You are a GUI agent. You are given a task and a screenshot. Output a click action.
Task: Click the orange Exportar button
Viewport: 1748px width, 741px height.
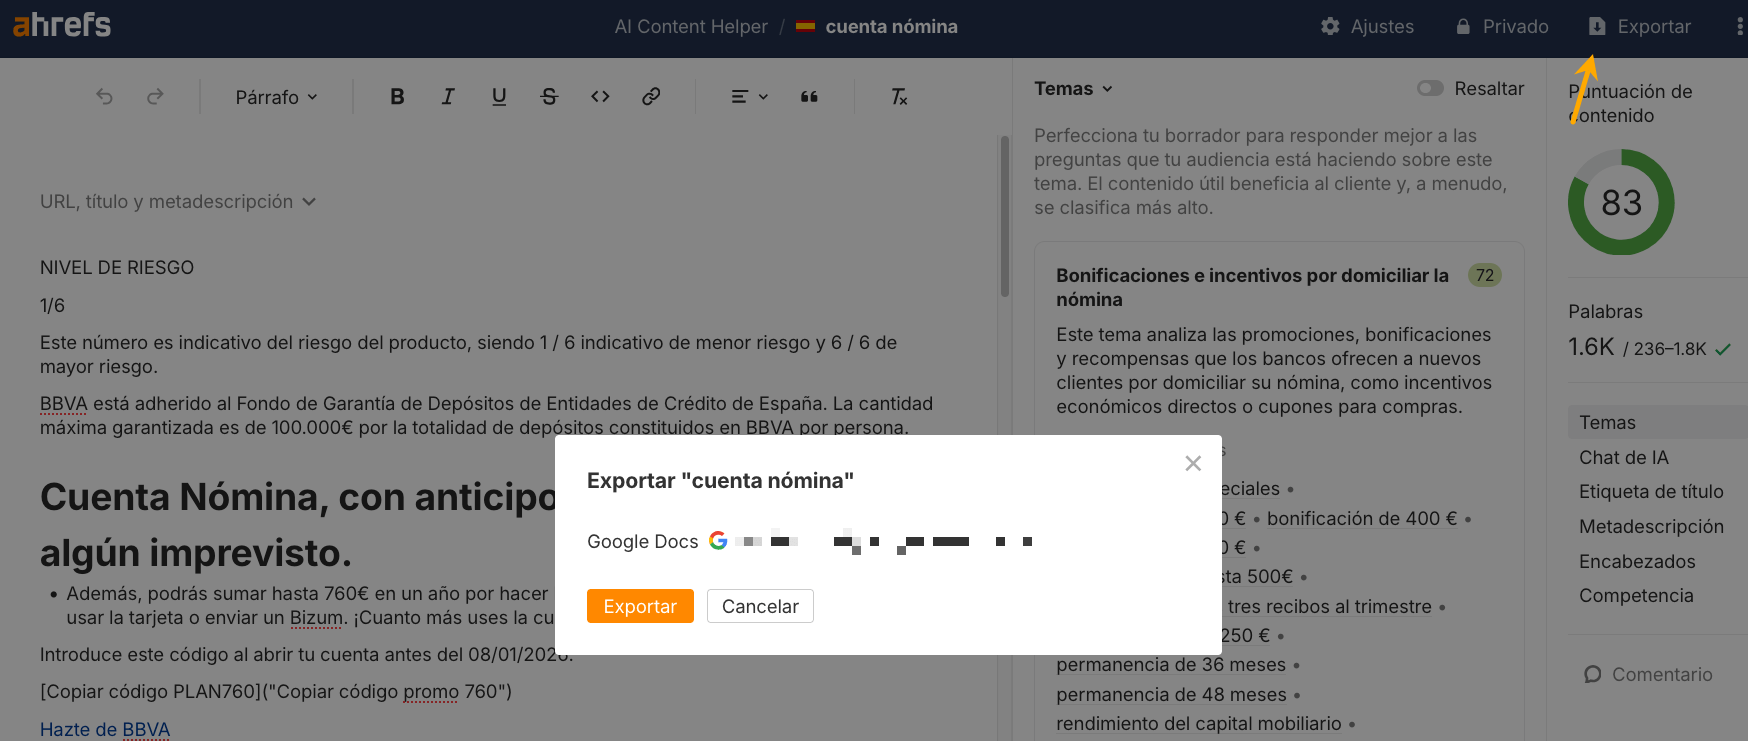pos(640,606)
